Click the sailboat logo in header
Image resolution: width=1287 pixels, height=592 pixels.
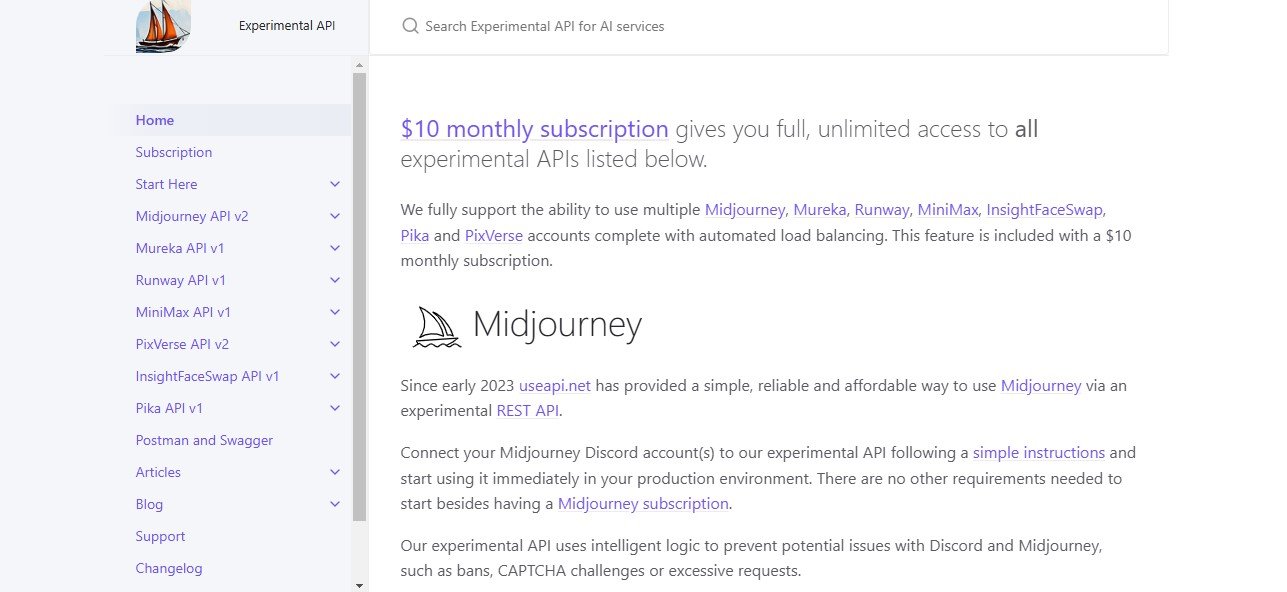(x=163, y=26)
